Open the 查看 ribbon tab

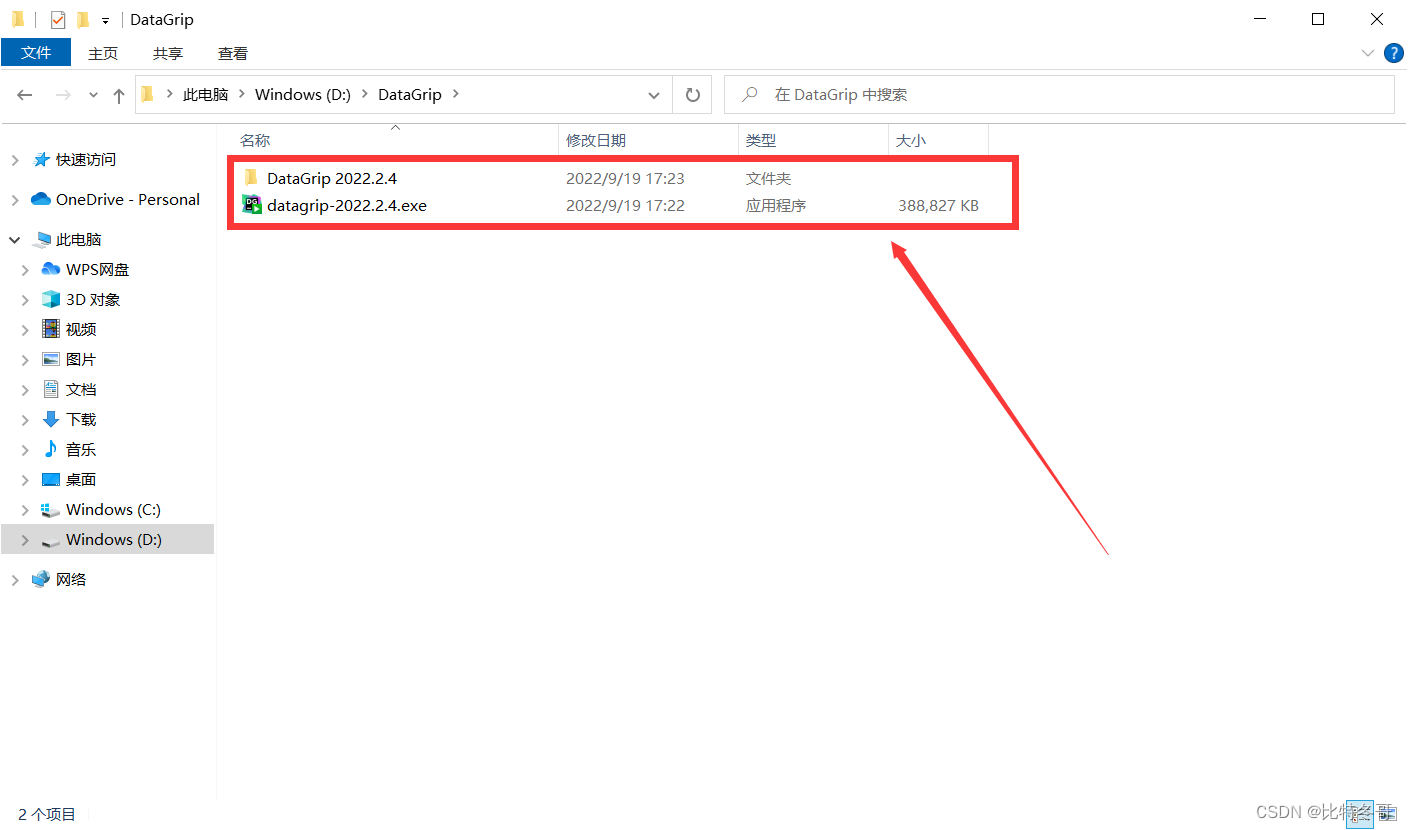pyautogui.click(x=233, y=53)
